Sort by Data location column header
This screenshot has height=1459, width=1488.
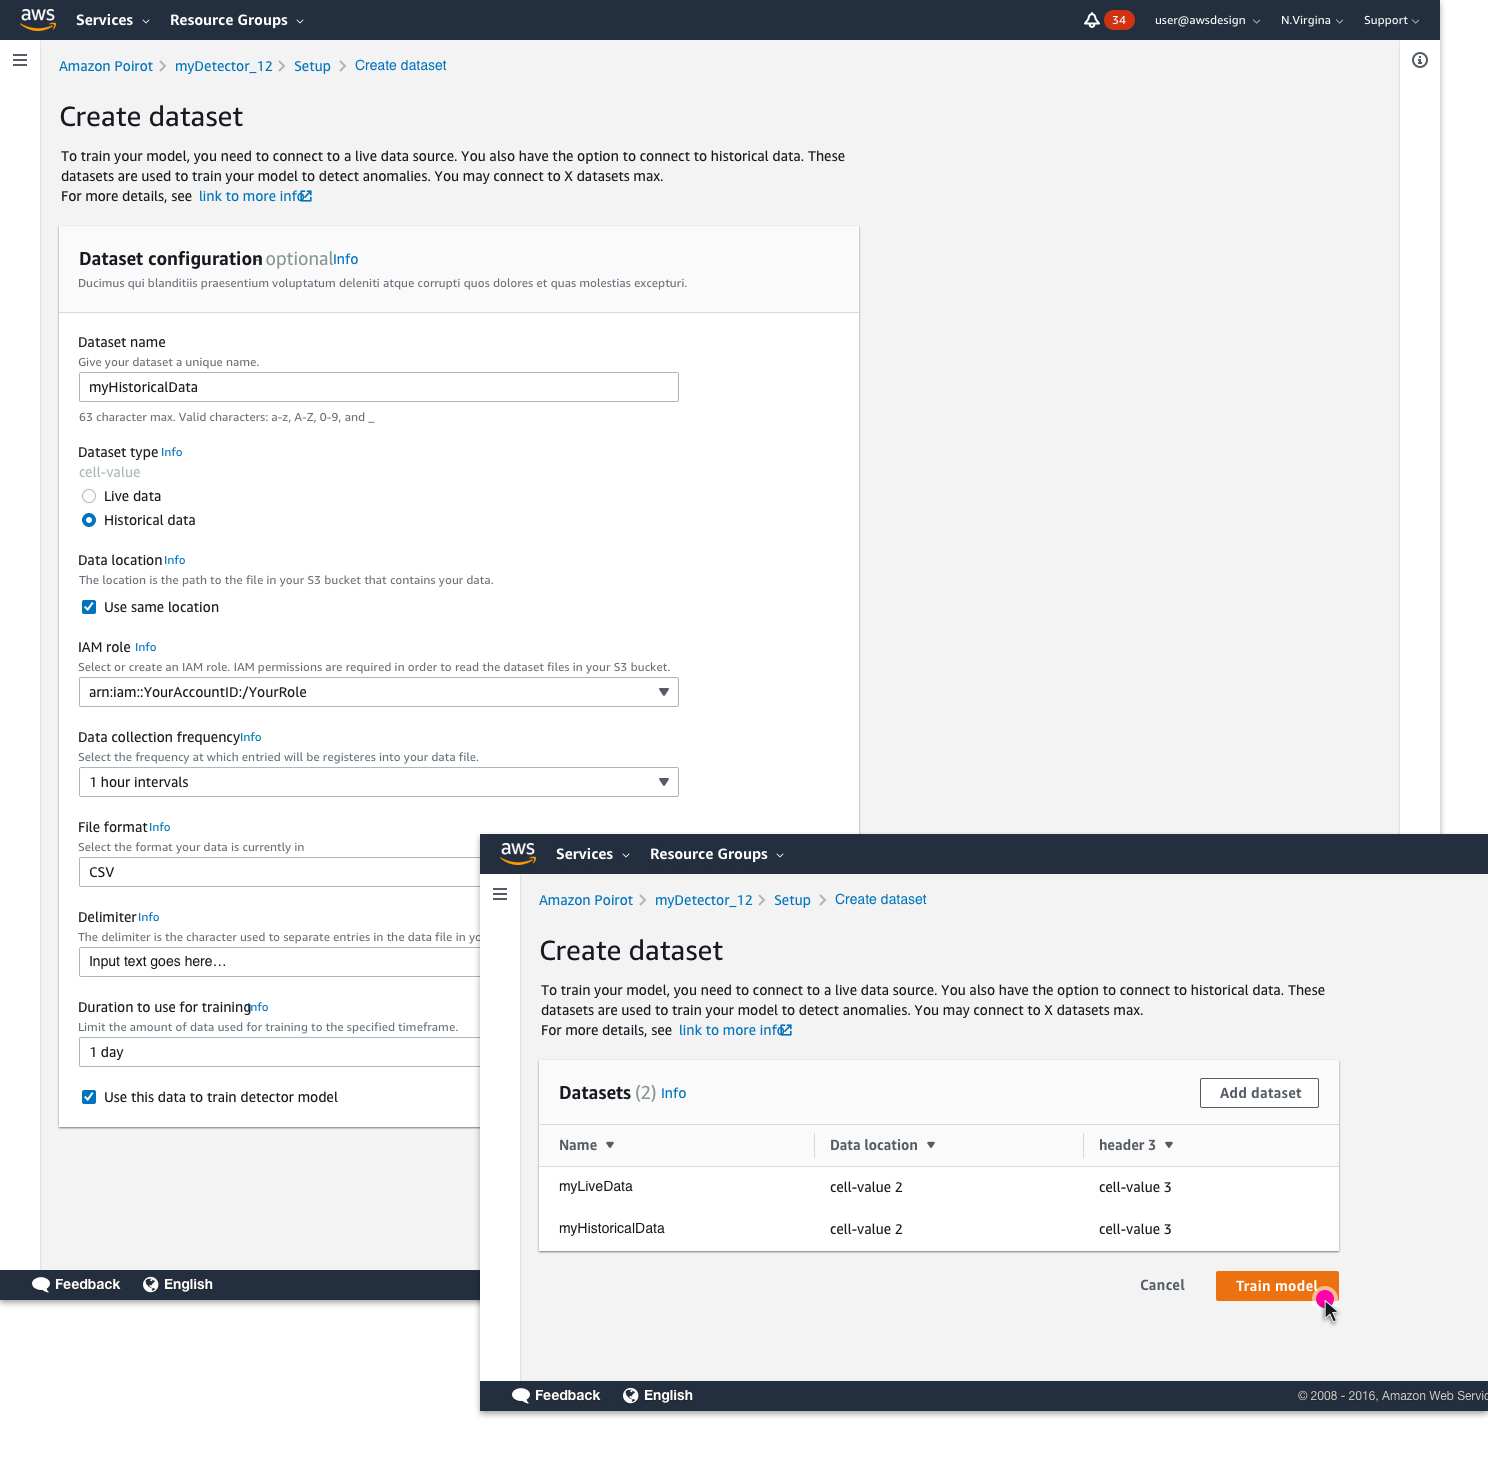pyautogui.click(x=882, y=1145)
